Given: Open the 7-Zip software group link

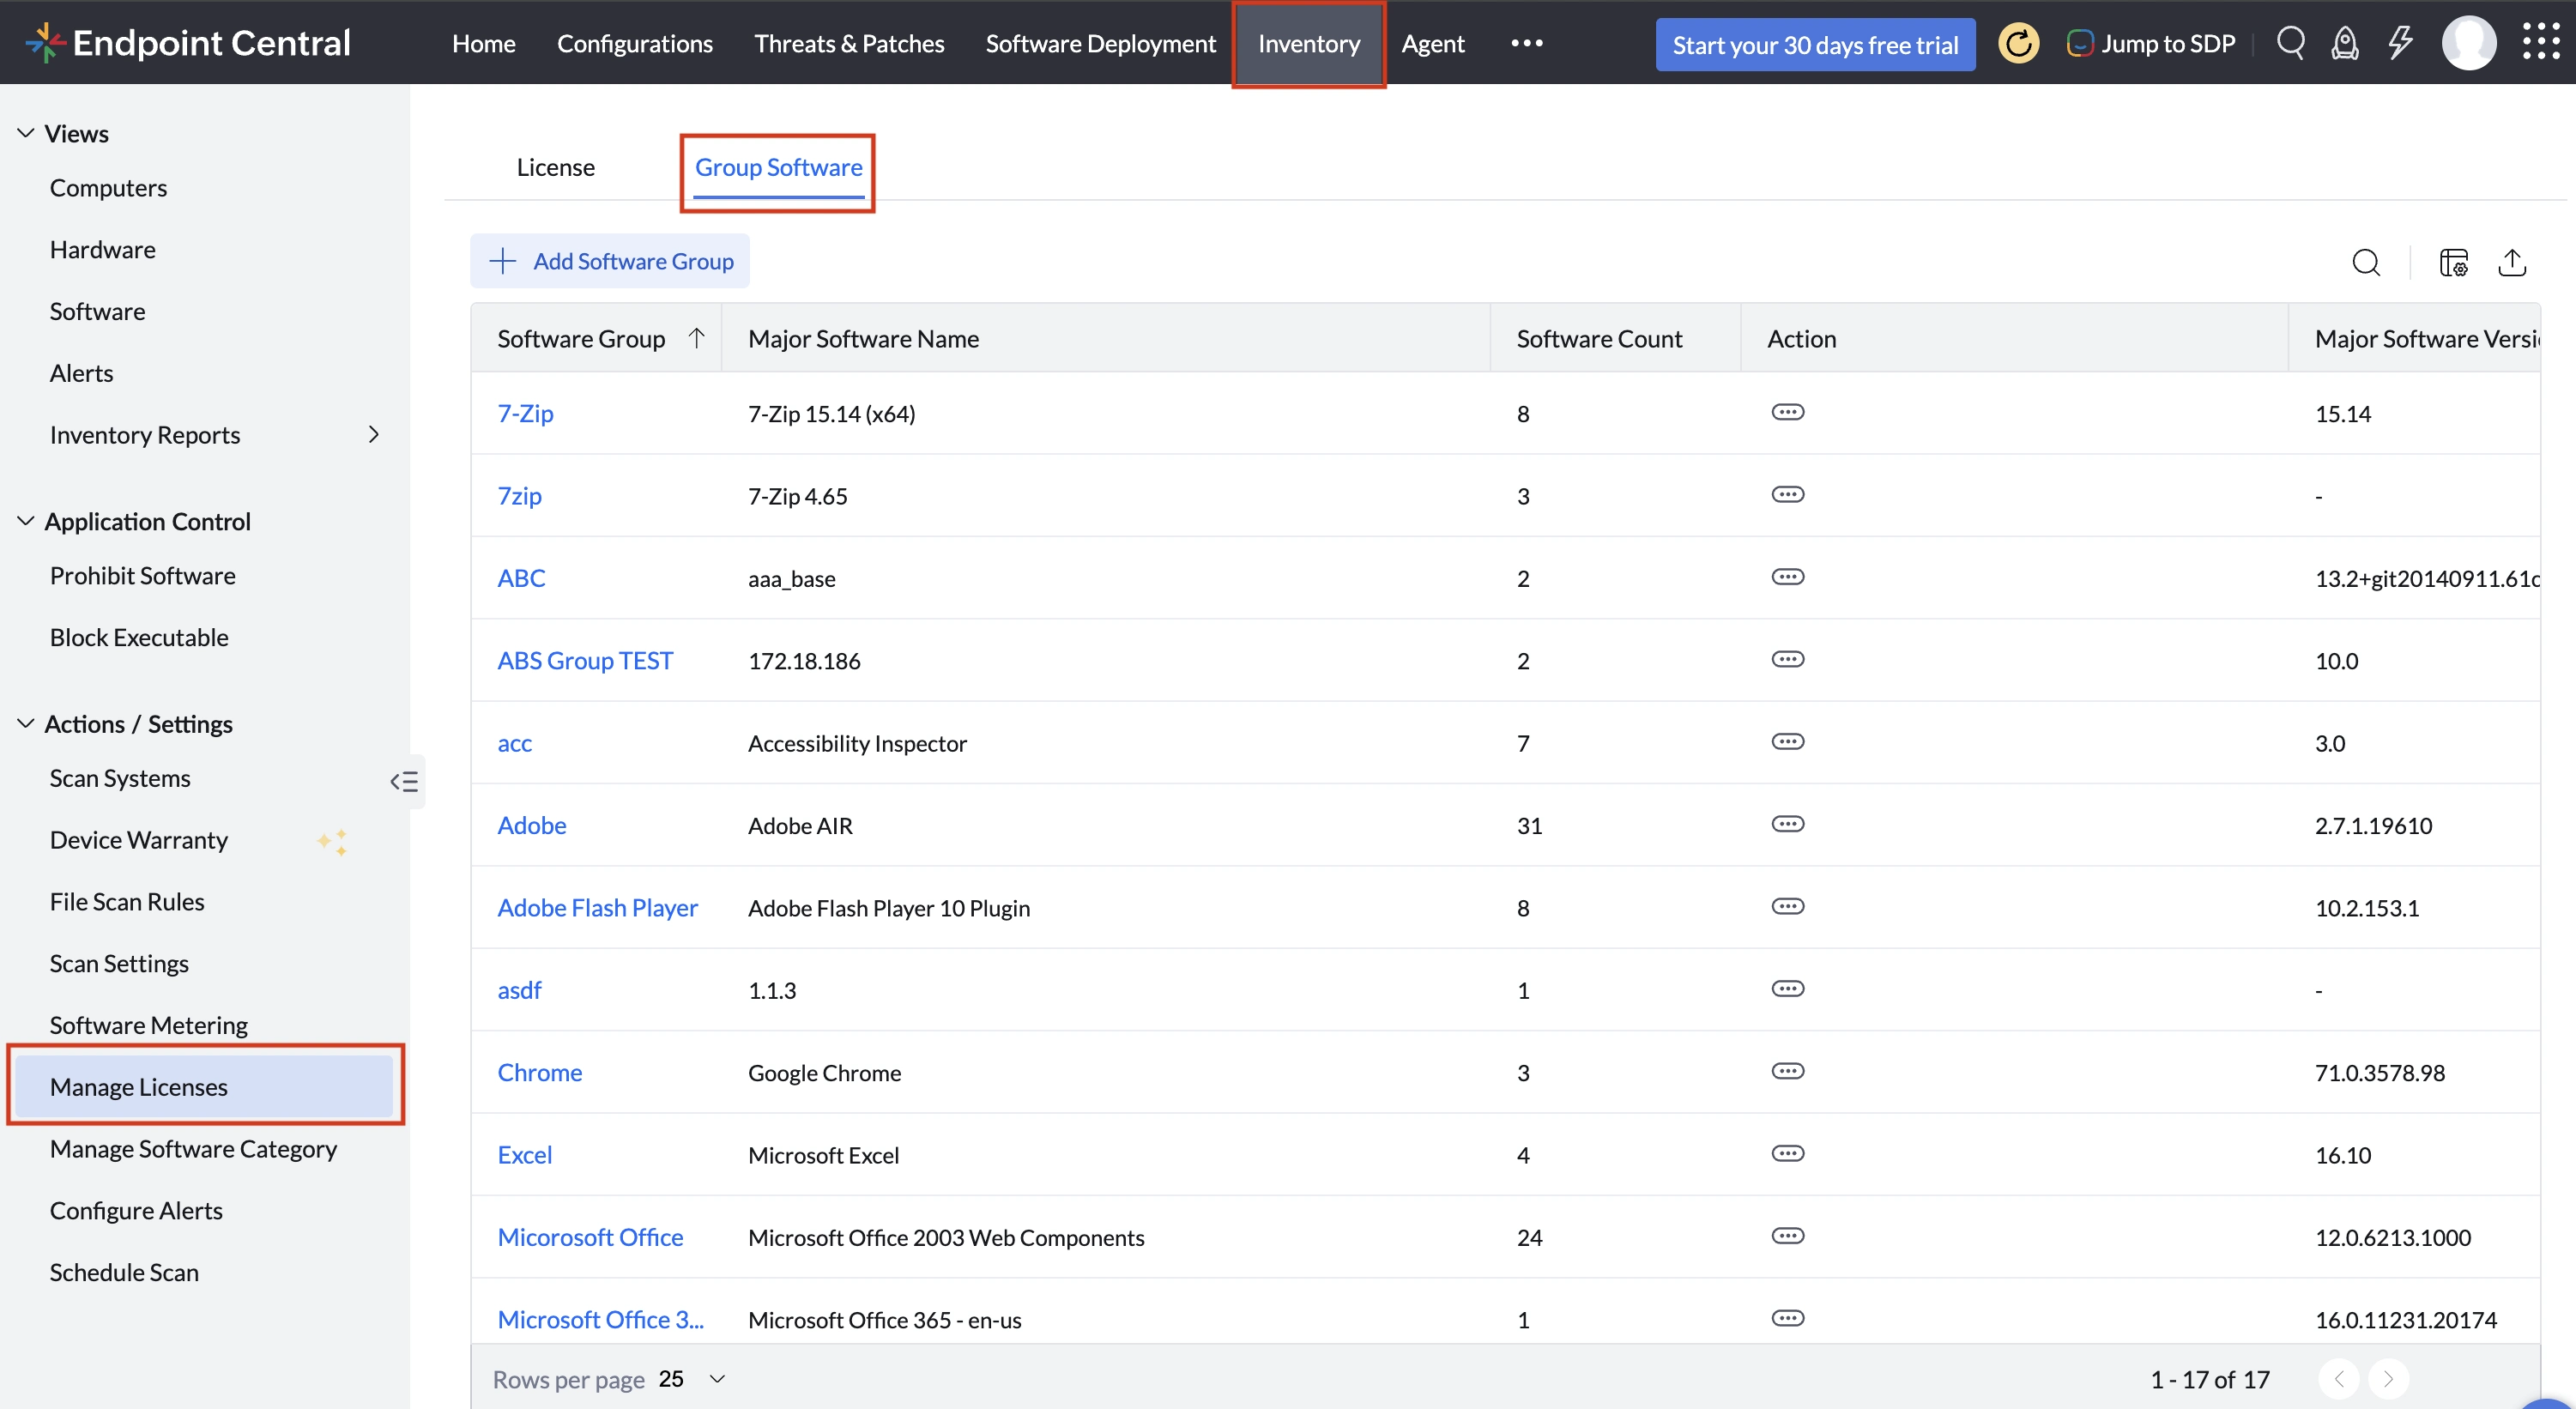Looking at the screenshot, I should tap(525, 413).
